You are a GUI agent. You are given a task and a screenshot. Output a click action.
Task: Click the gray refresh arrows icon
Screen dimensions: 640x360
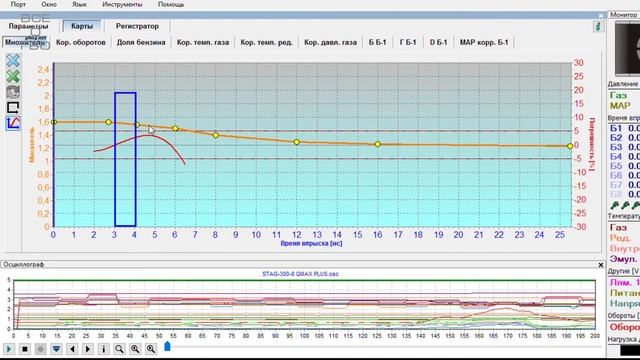click(13, 92)
